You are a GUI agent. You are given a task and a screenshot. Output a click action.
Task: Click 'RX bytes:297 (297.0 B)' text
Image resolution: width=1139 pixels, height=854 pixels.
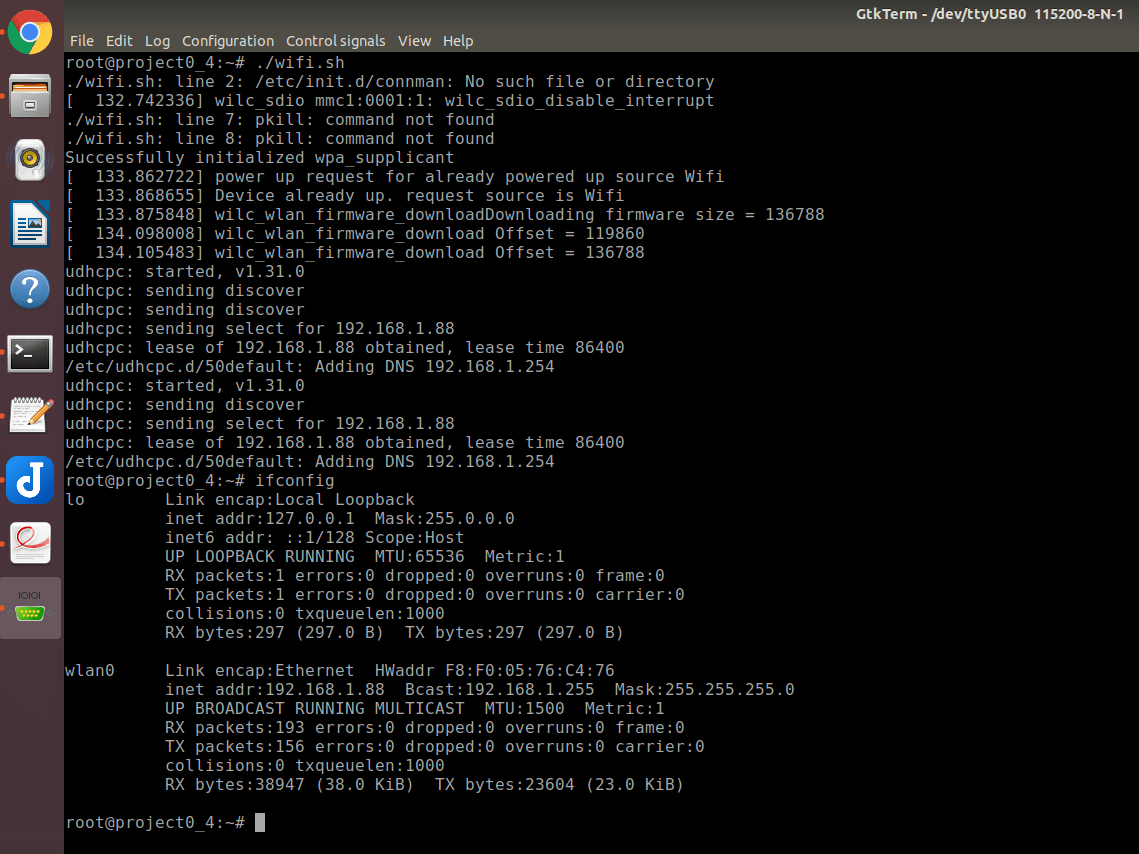(275, 633)
